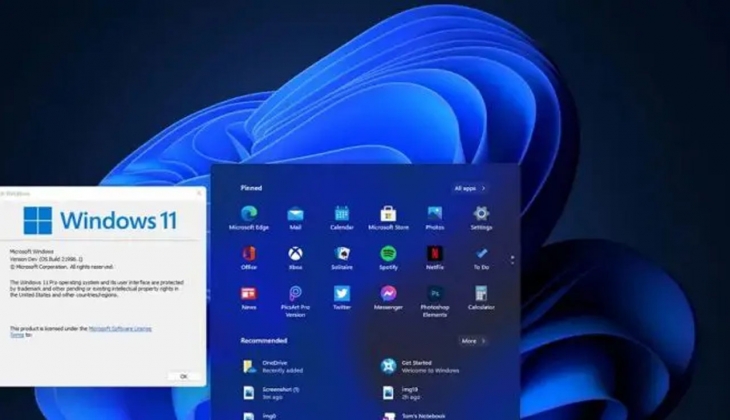Image resolution: width=730 pixels, height=420 pixels.
Task: Launch Messenger app
Action: 388,298
